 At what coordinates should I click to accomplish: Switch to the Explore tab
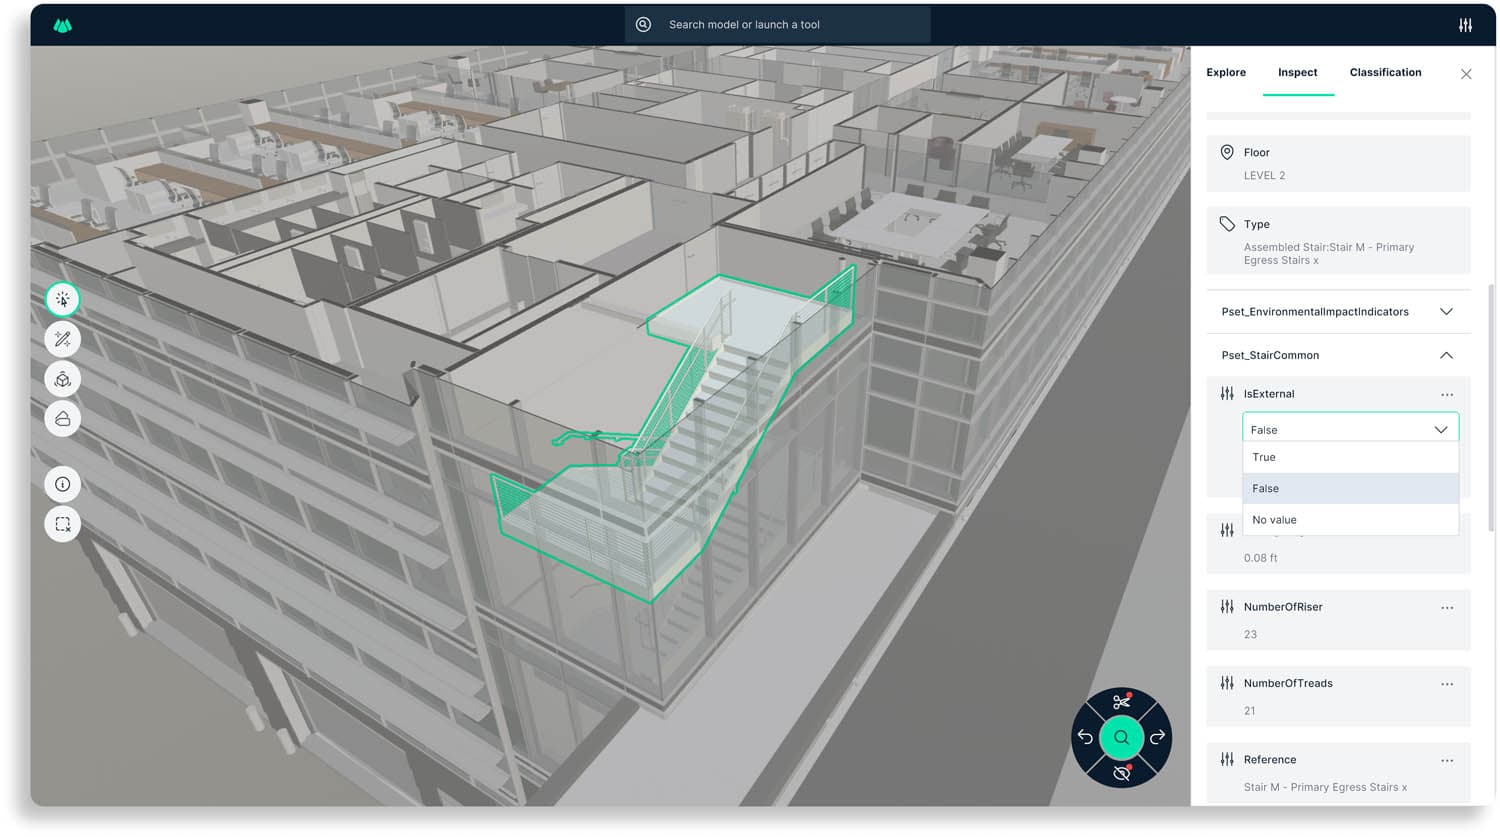tap(1226, 72)
